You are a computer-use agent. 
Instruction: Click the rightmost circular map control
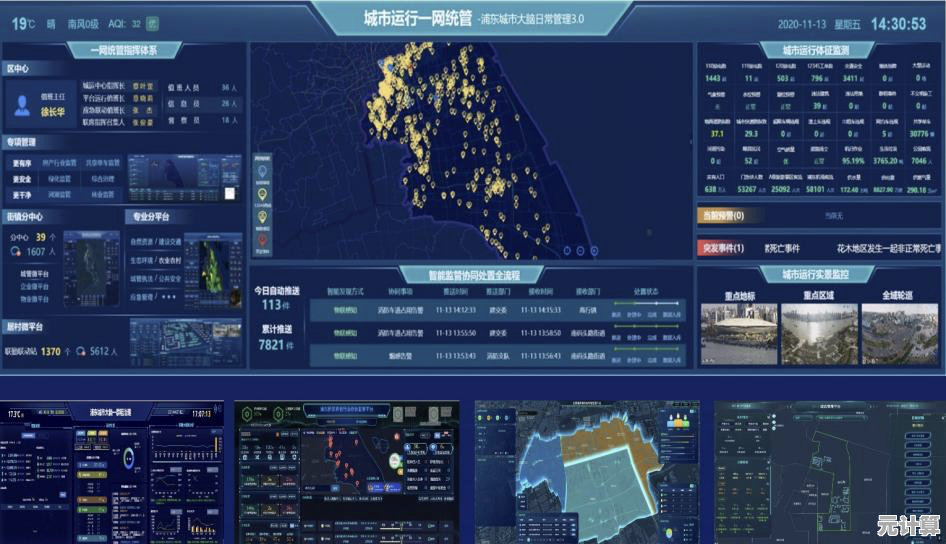592,251
